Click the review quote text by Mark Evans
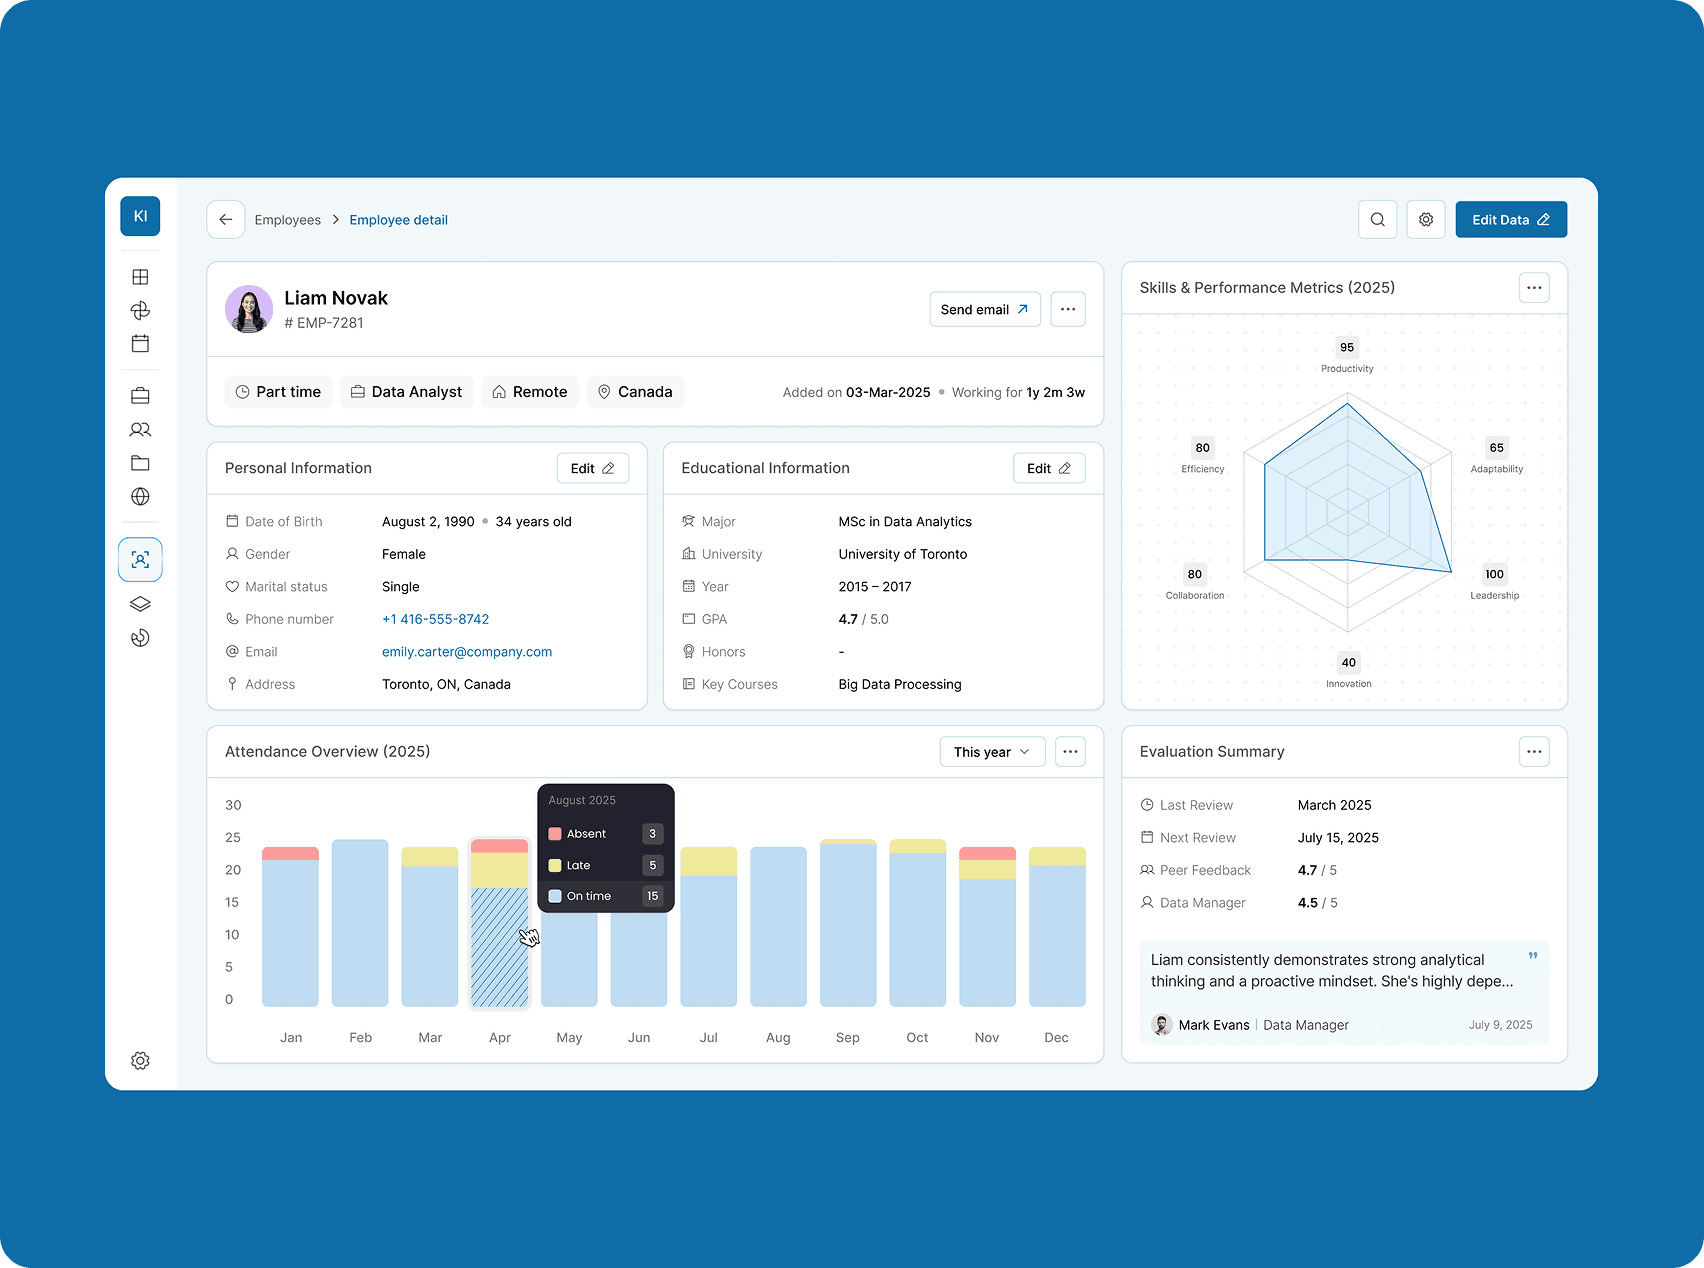This screenshot has height=1268, width=1704. pyautogui.click(x=1332, y=971)
